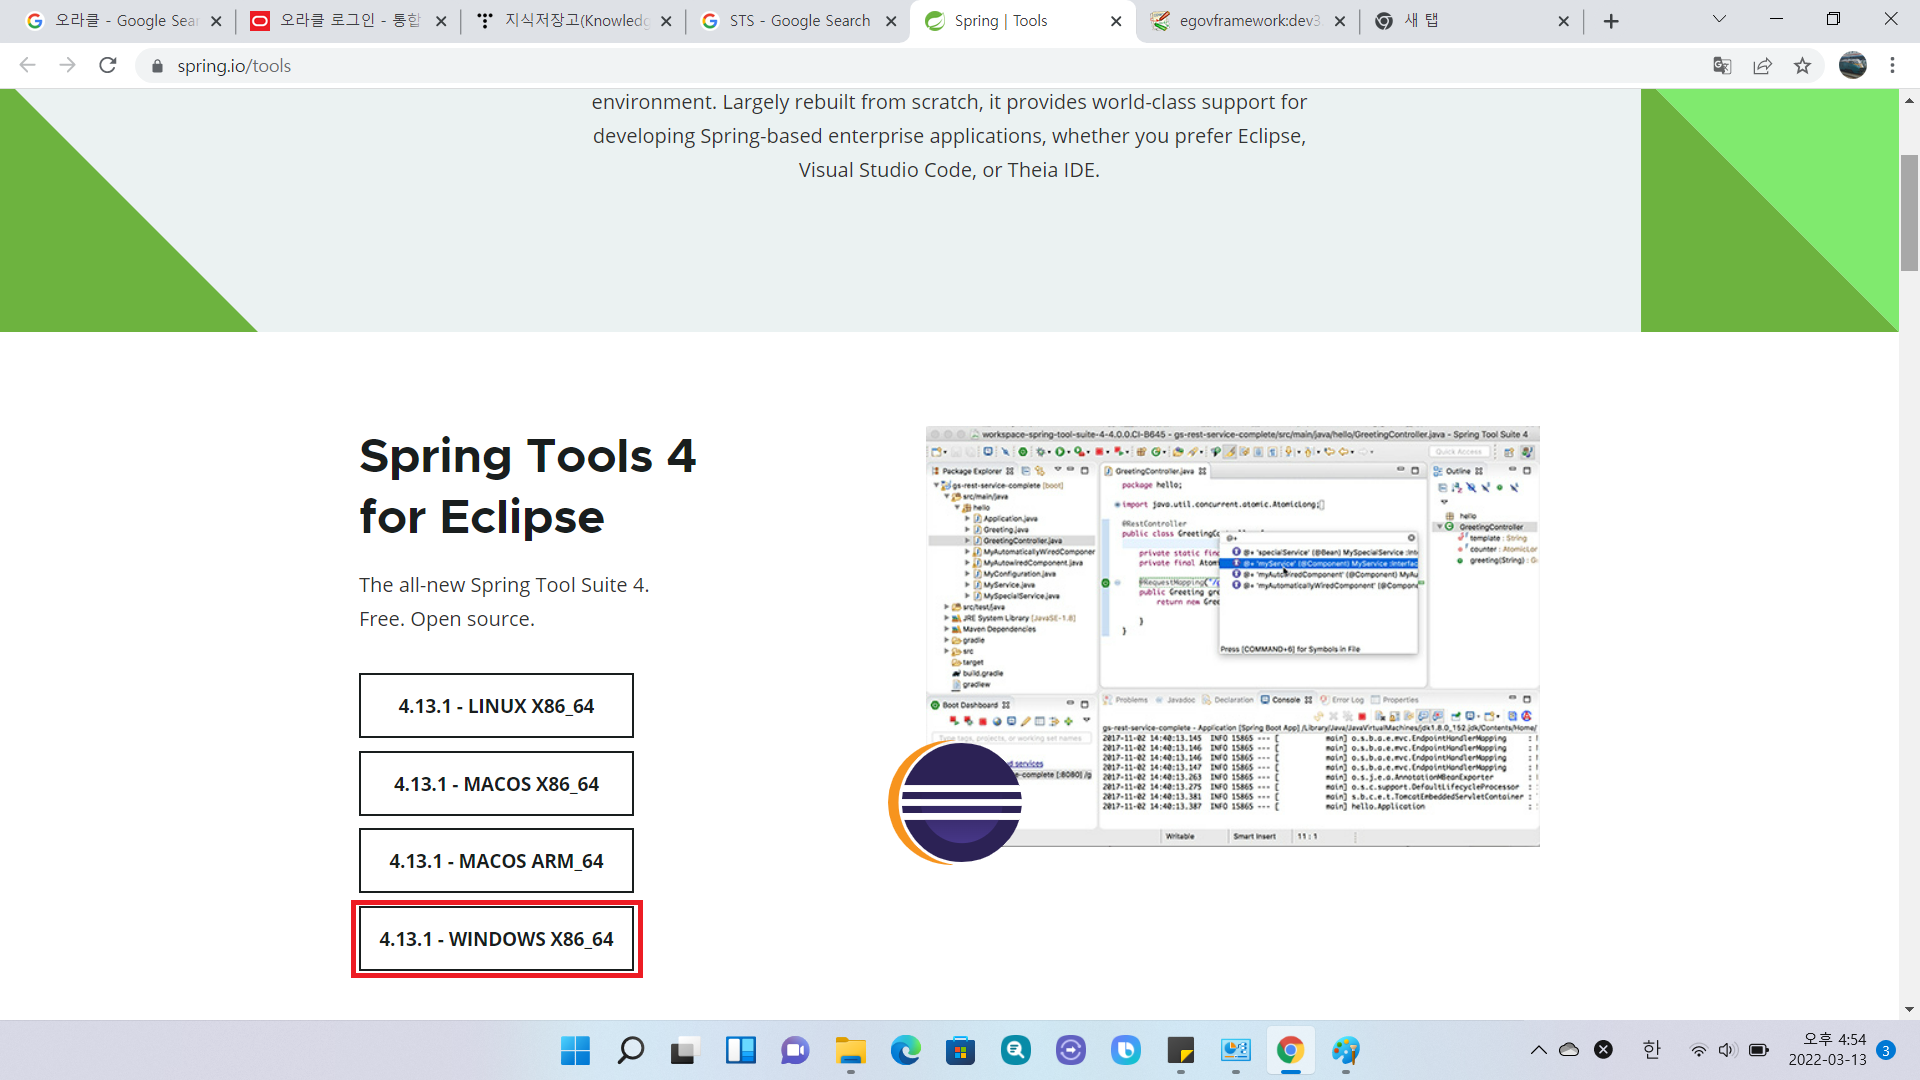Download 4.13.1 - LINUX X86_64
1920x1080 pixels.
pyautogui.click(x=496, y=706)
